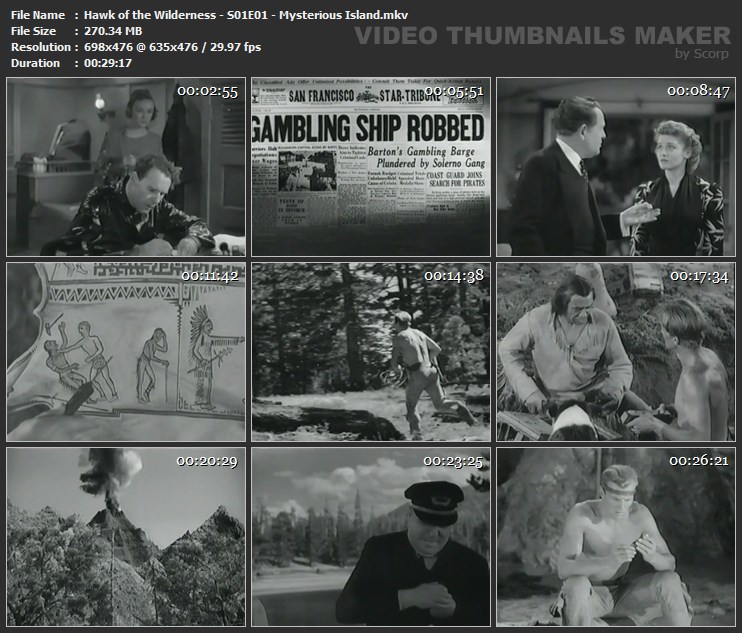Click the 'File Name' label
The height and width of the screenshot is (633, 742).
(x=38, y=15)
